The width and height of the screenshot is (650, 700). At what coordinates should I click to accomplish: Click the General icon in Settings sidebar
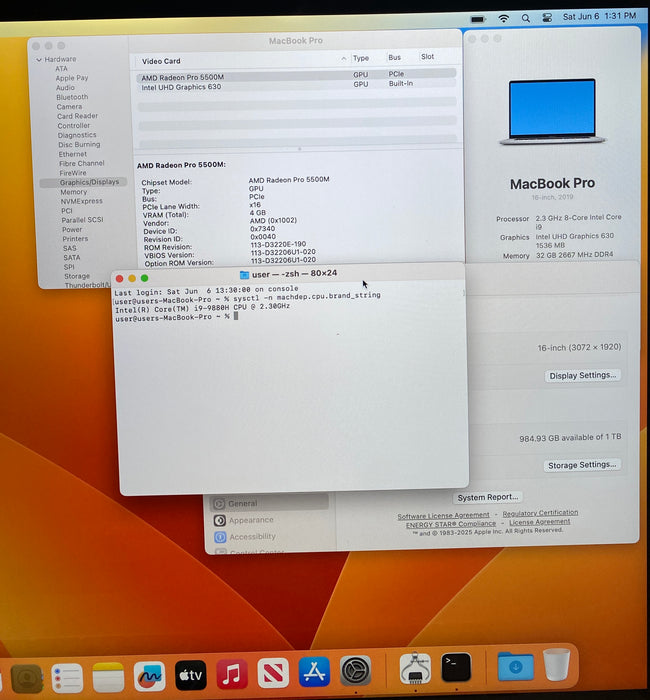(219, 504)
